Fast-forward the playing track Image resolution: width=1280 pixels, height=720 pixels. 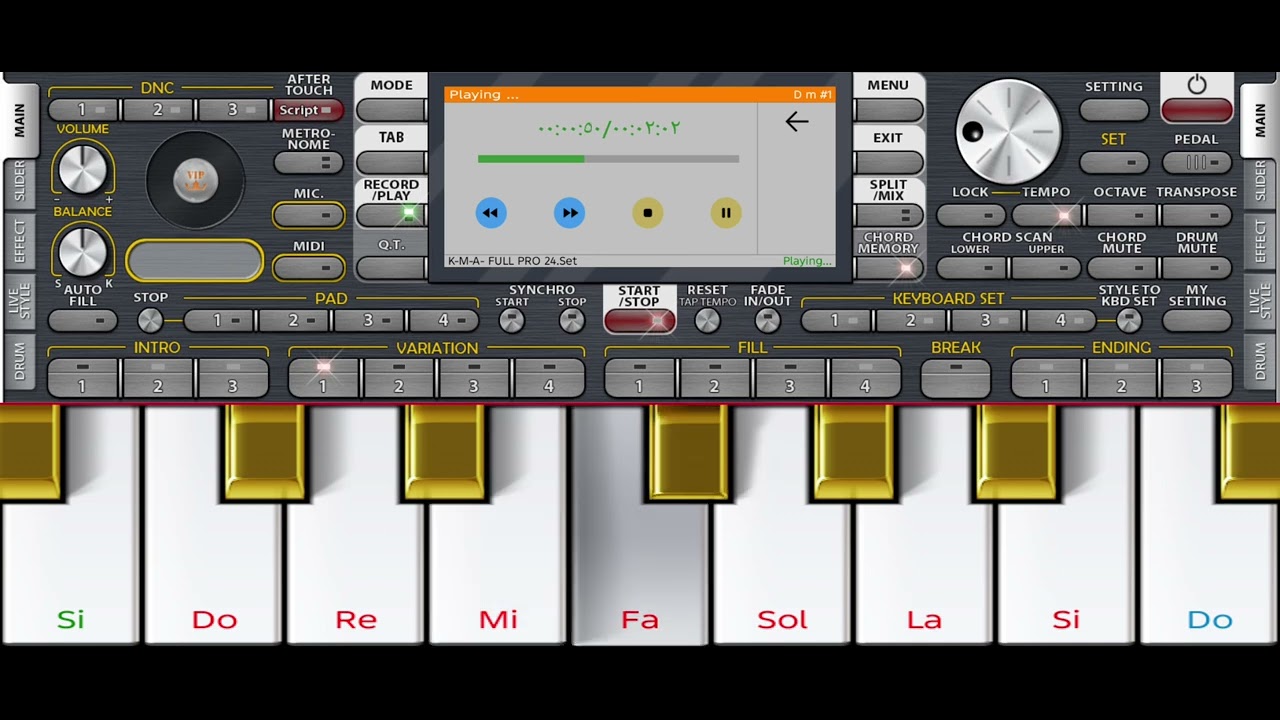(x=569, y=212)
